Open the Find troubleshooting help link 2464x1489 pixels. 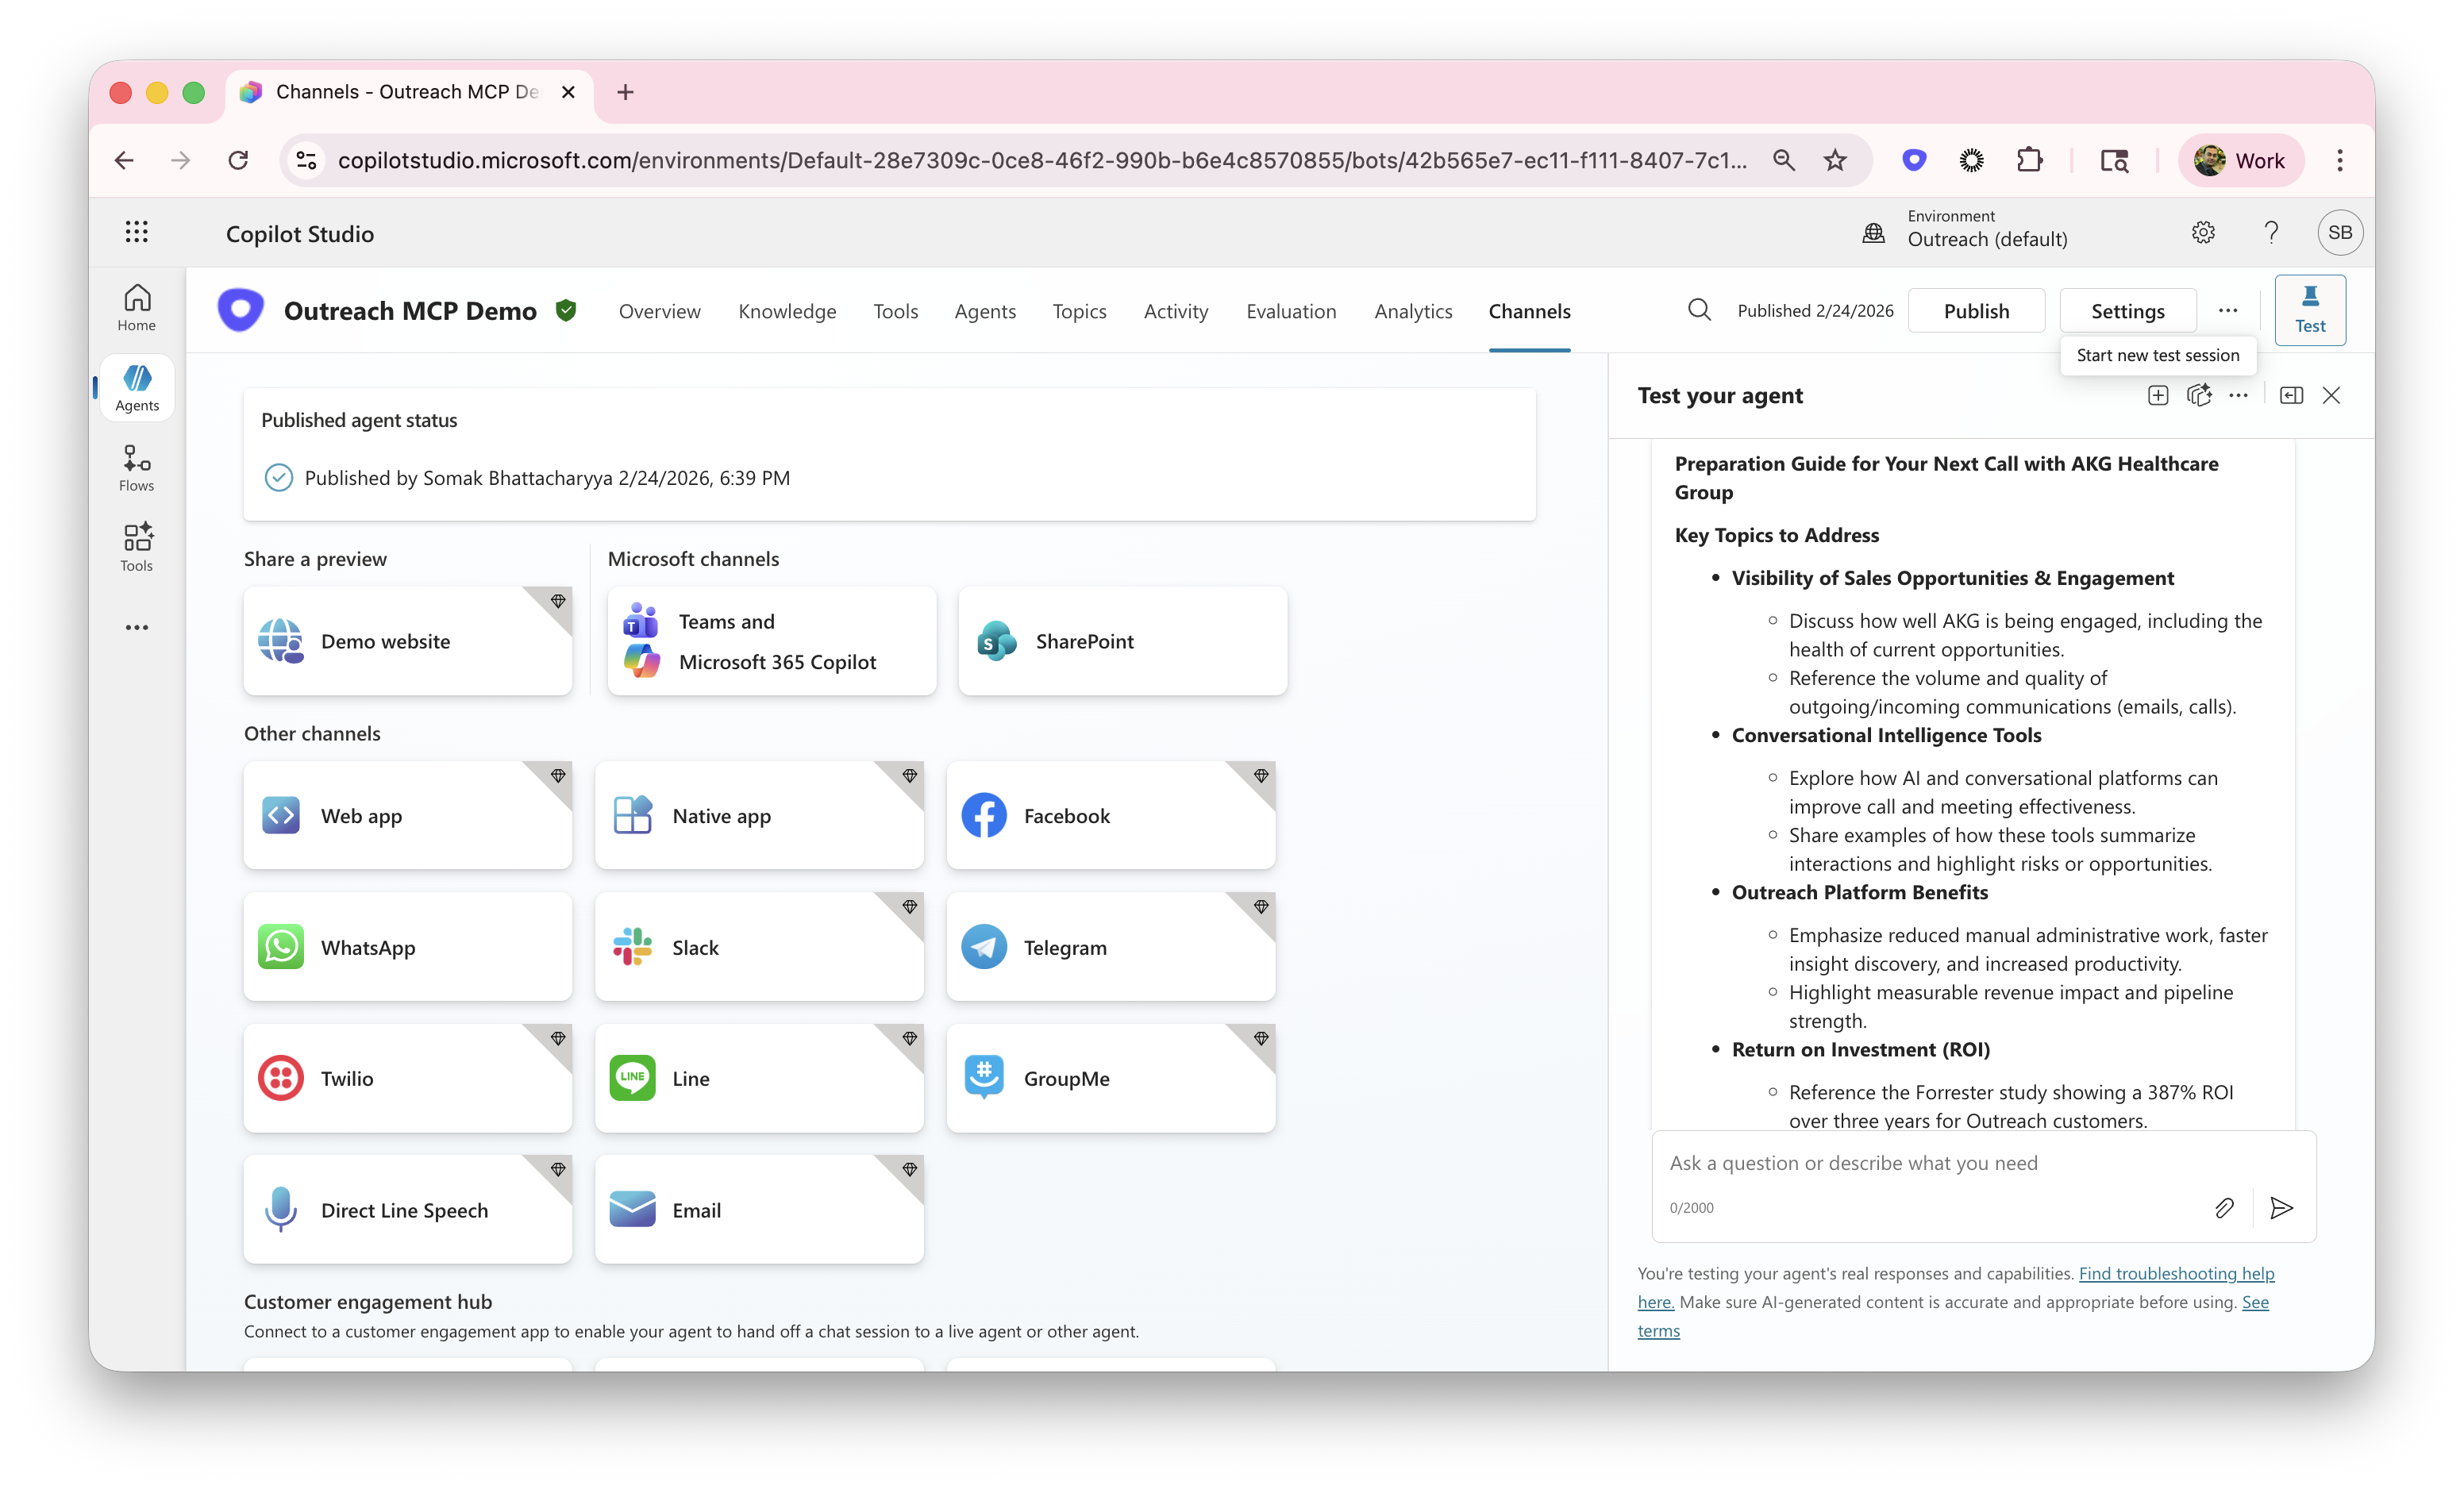click(2176, 1273)
